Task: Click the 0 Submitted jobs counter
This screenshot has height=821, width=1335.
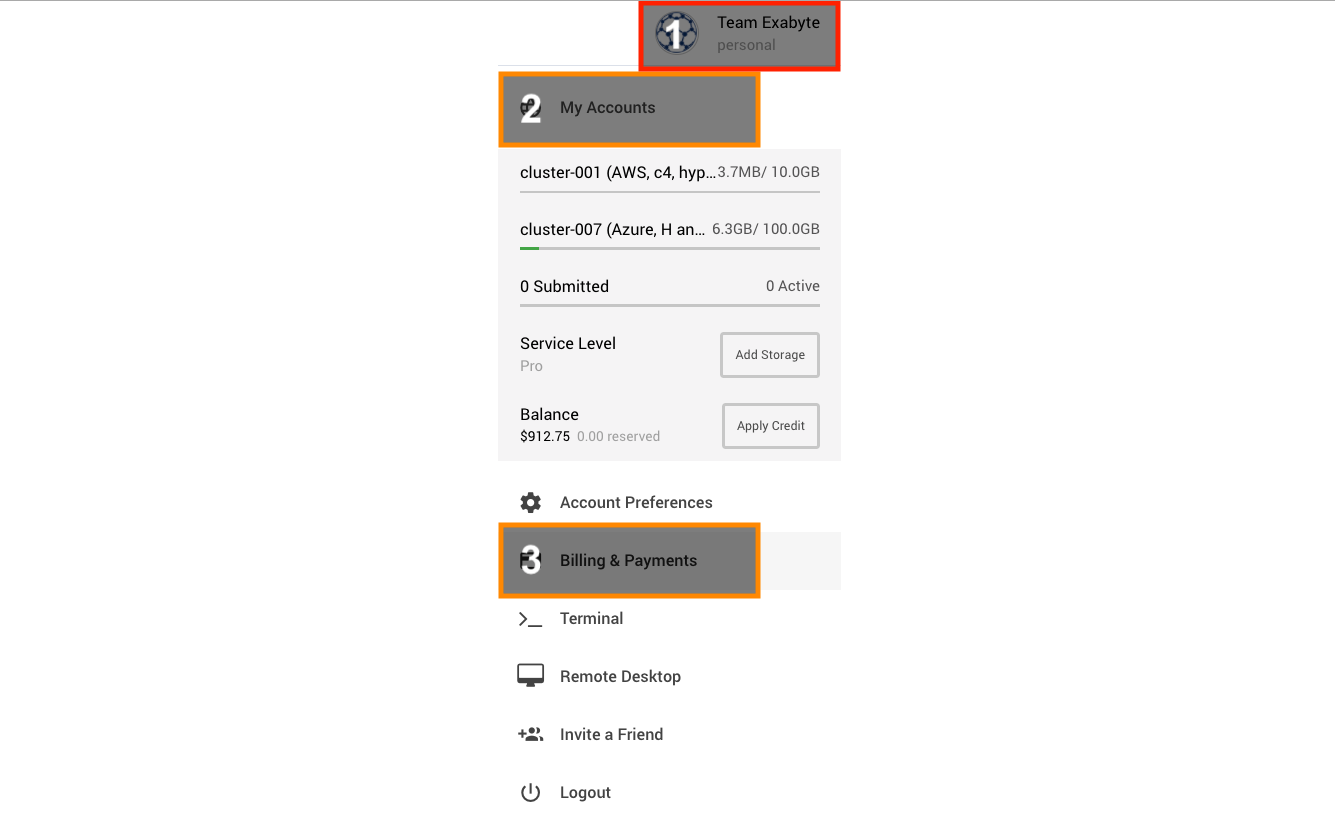Action: [564, 286]
